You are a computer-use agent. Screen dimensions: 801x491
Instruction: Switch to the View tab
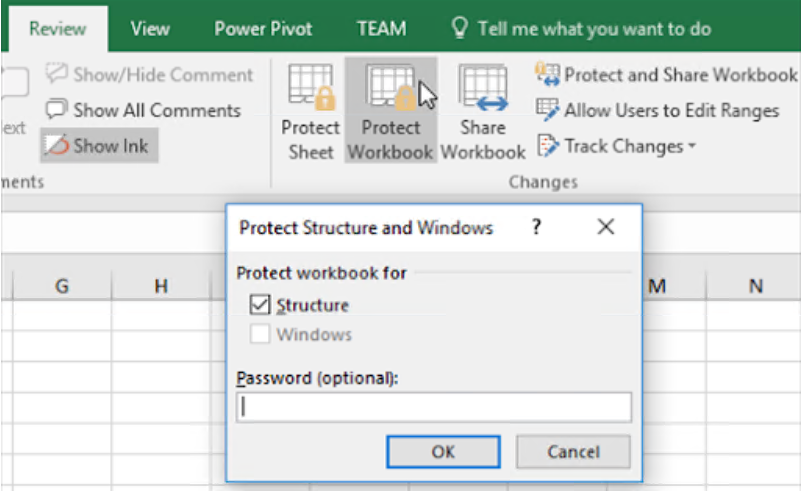tap(150, 28)
